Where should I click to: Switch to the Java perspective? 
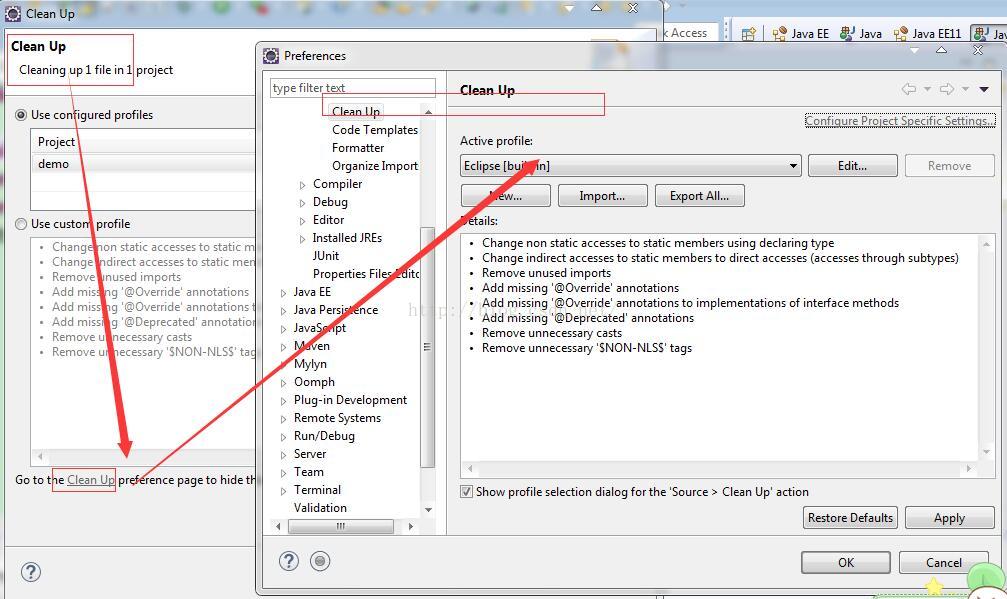(861, 34)
